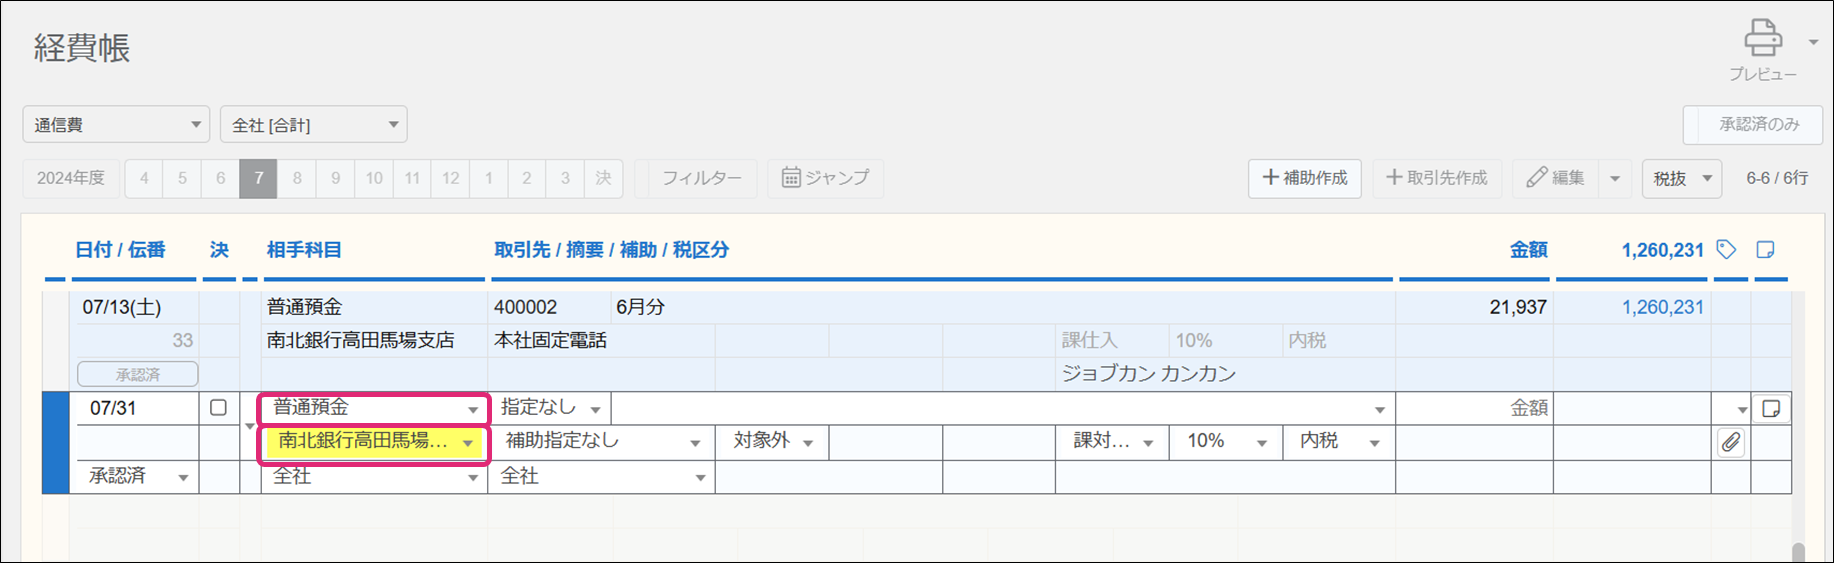Click the +取引先作成 button
The width and height of the screenshot is (1834, 563).
pyautogui.click(x=1436, y=178)
